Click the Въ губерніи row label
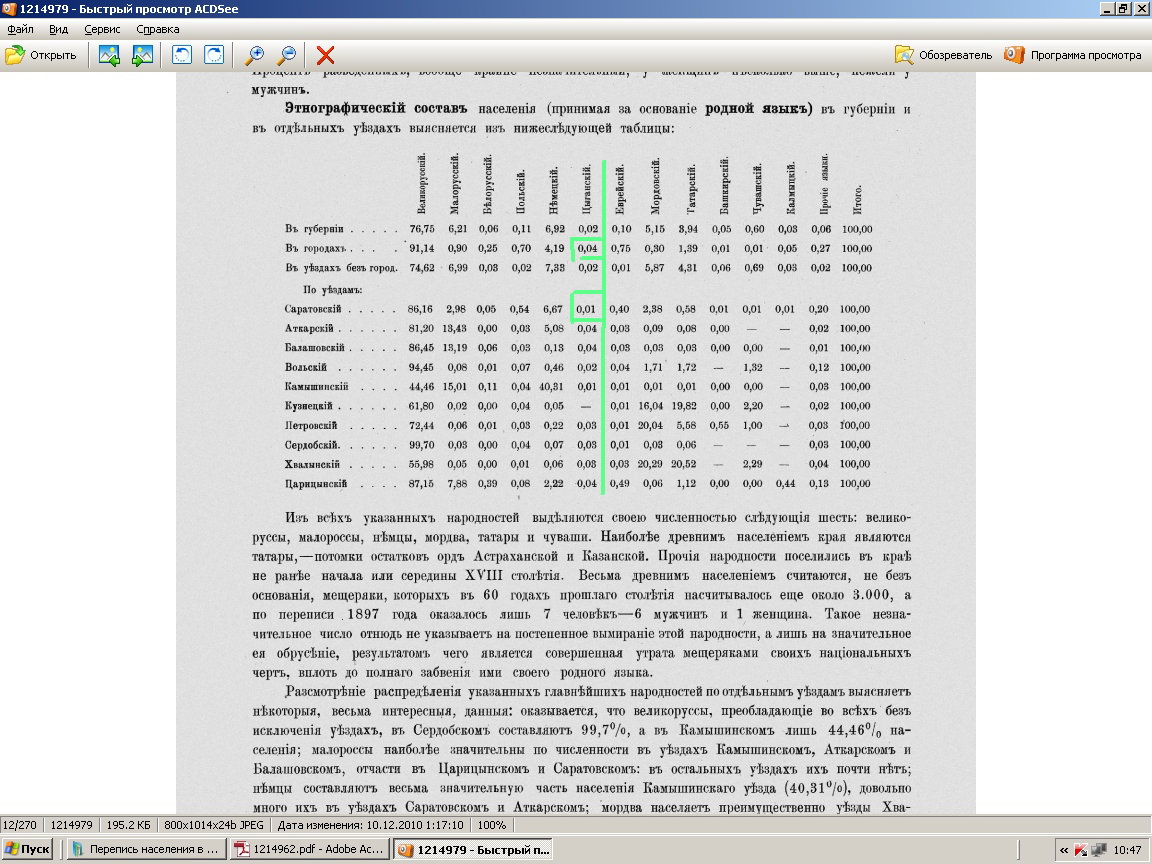1152x864 pixels. pyautogui.click(x=314, y=229)
